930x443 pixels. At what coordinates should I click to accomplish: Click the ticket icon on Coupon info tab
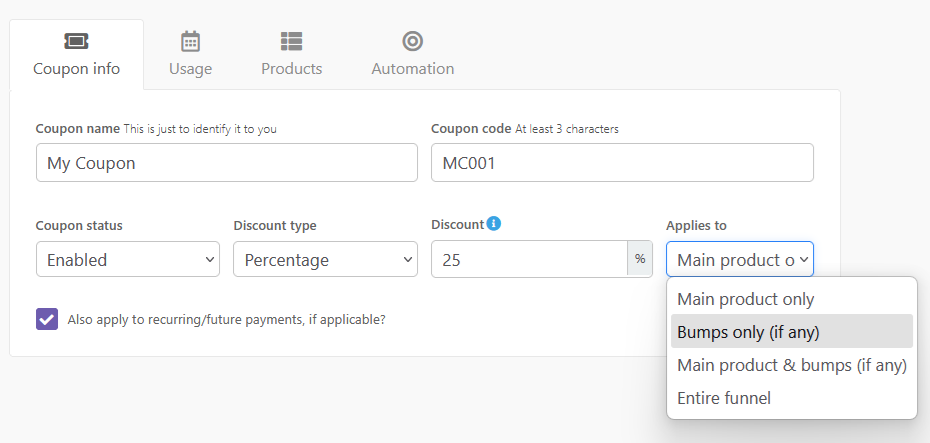click(x=76, y=41)
